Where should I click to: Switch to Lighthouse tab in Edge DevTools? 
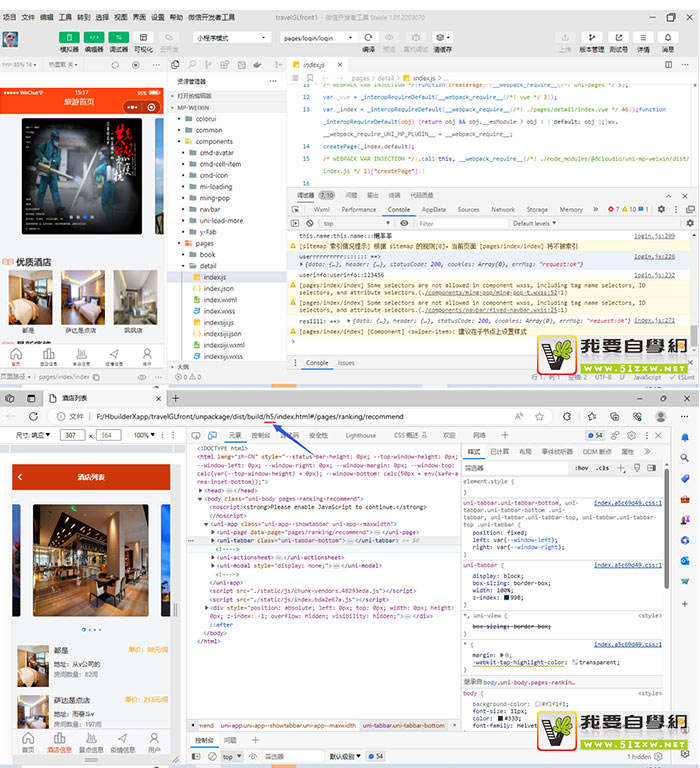click(361, 435)
